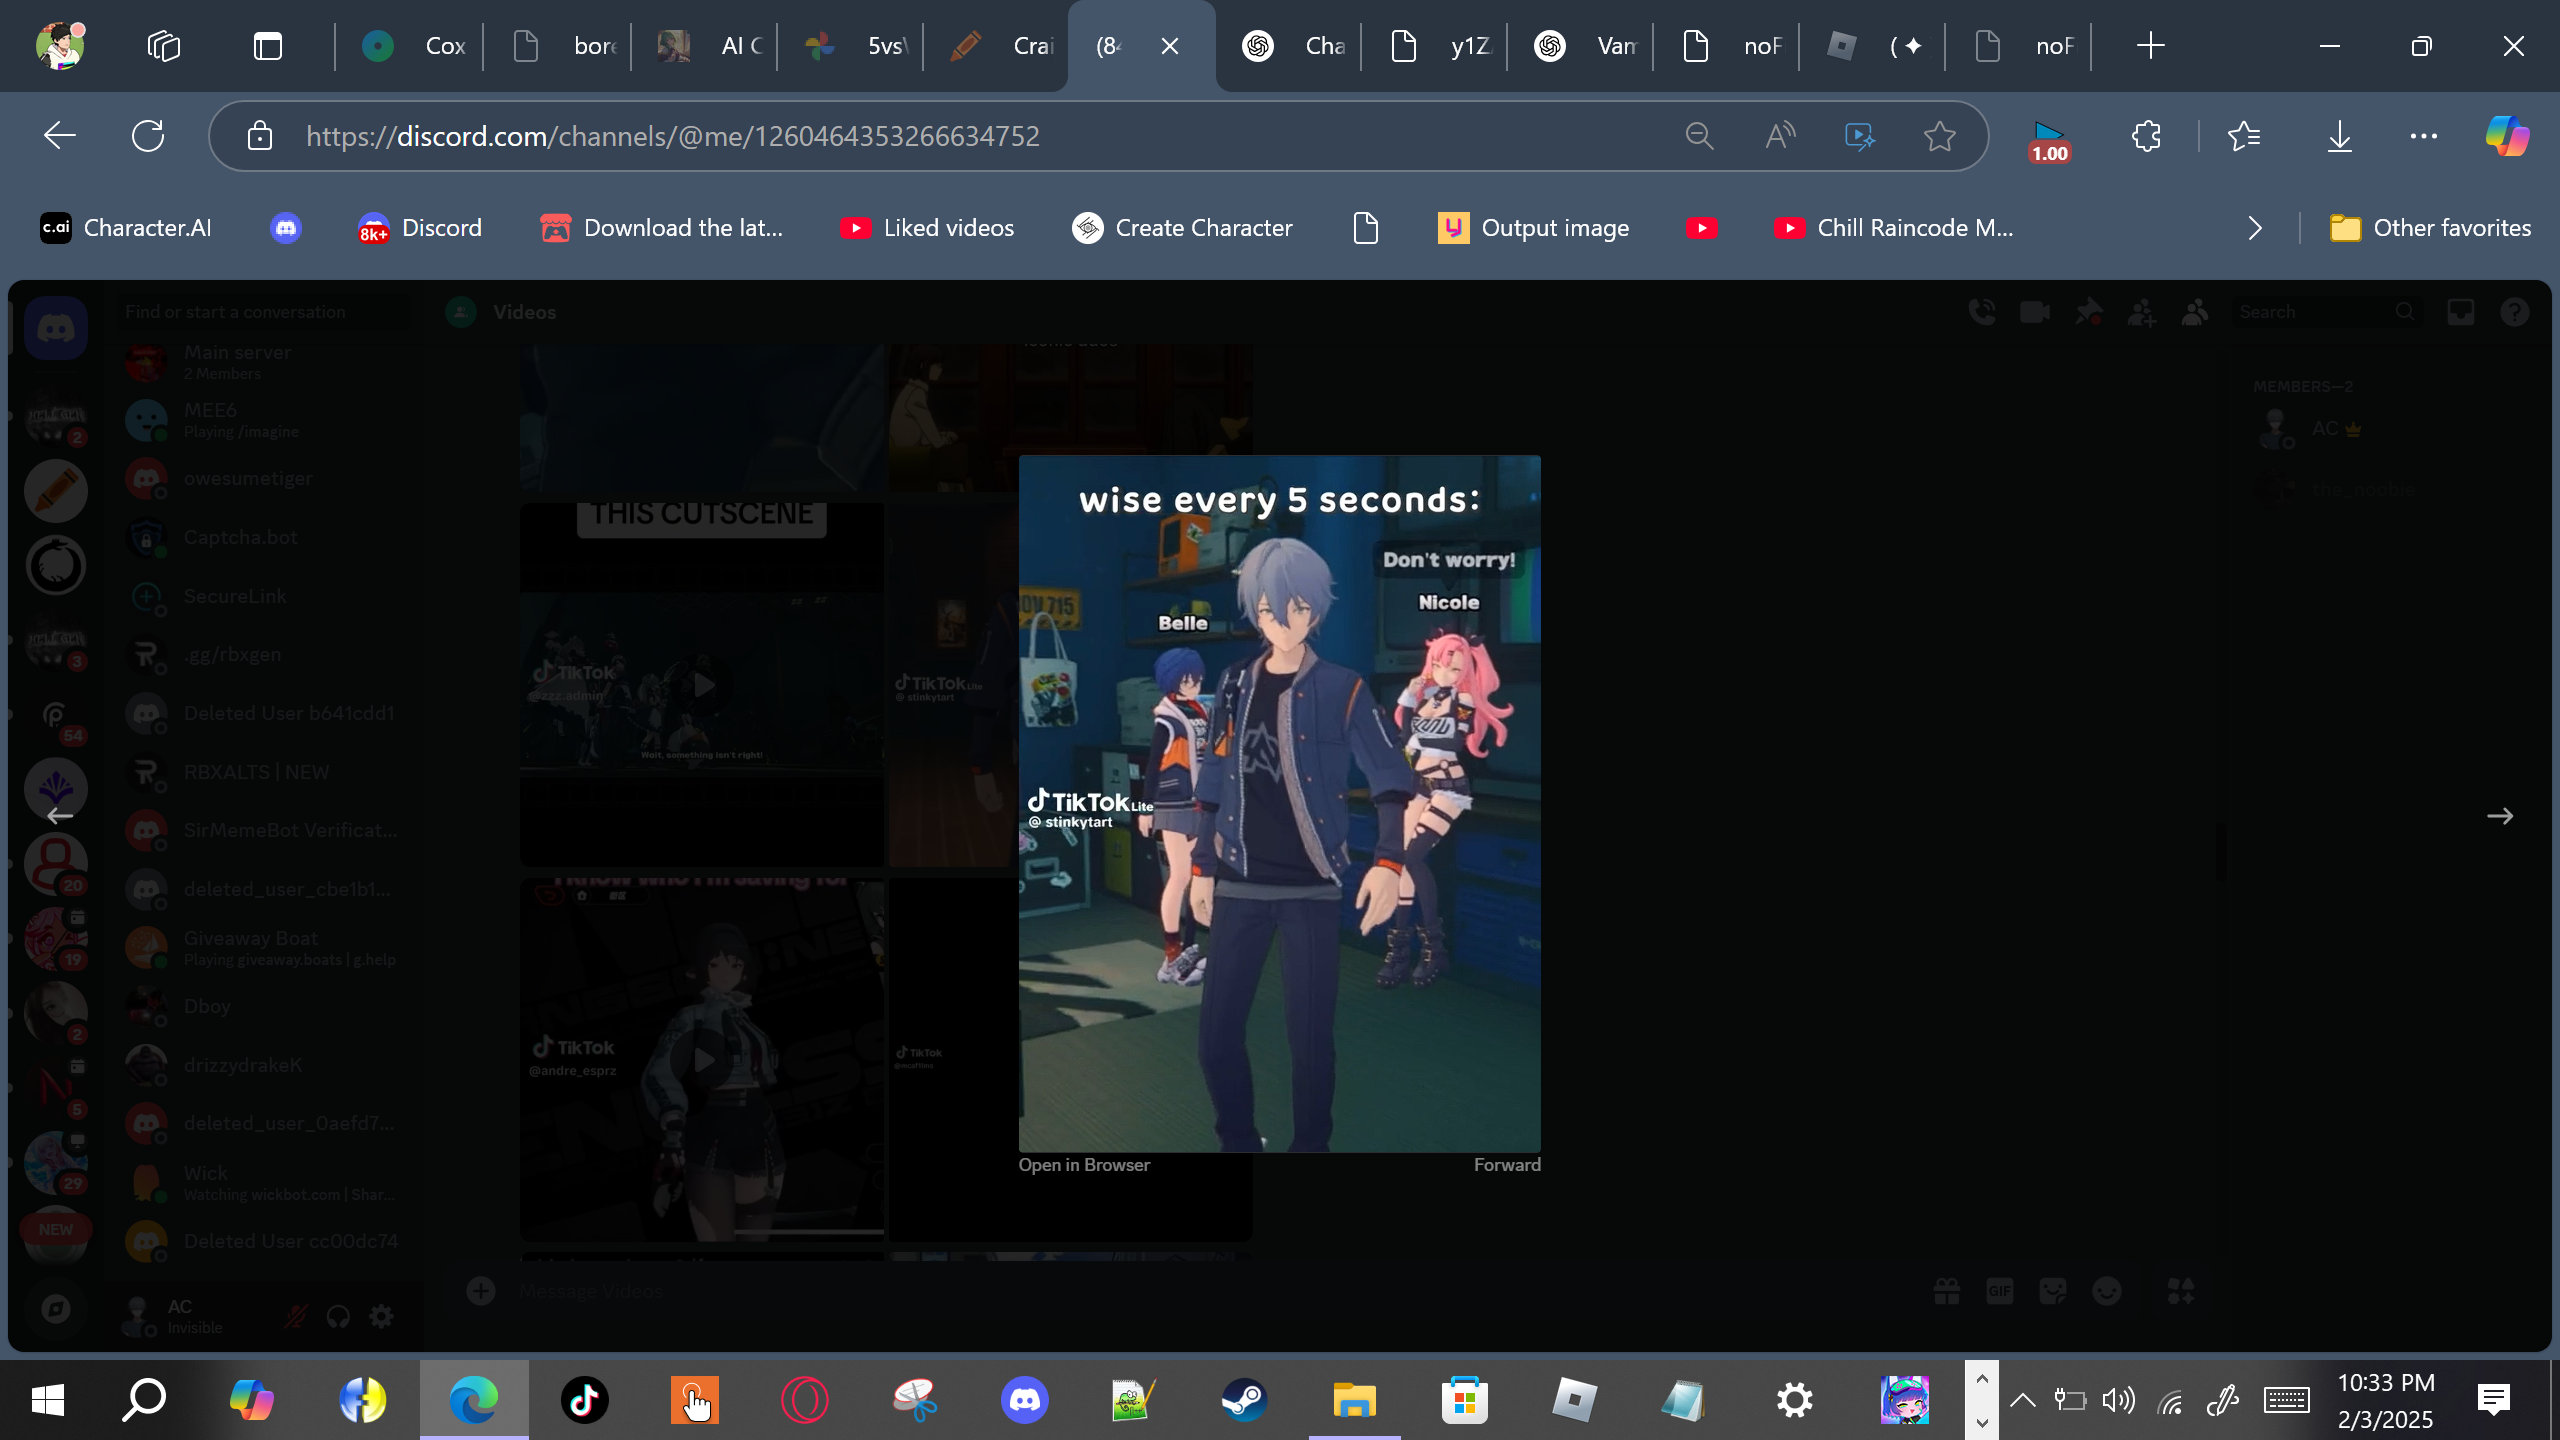Image resolution: width=2560 pixels, height=1440 pixels.
Task: Expand hidden favorites bar items chevron
Action: coord(2254,228)
